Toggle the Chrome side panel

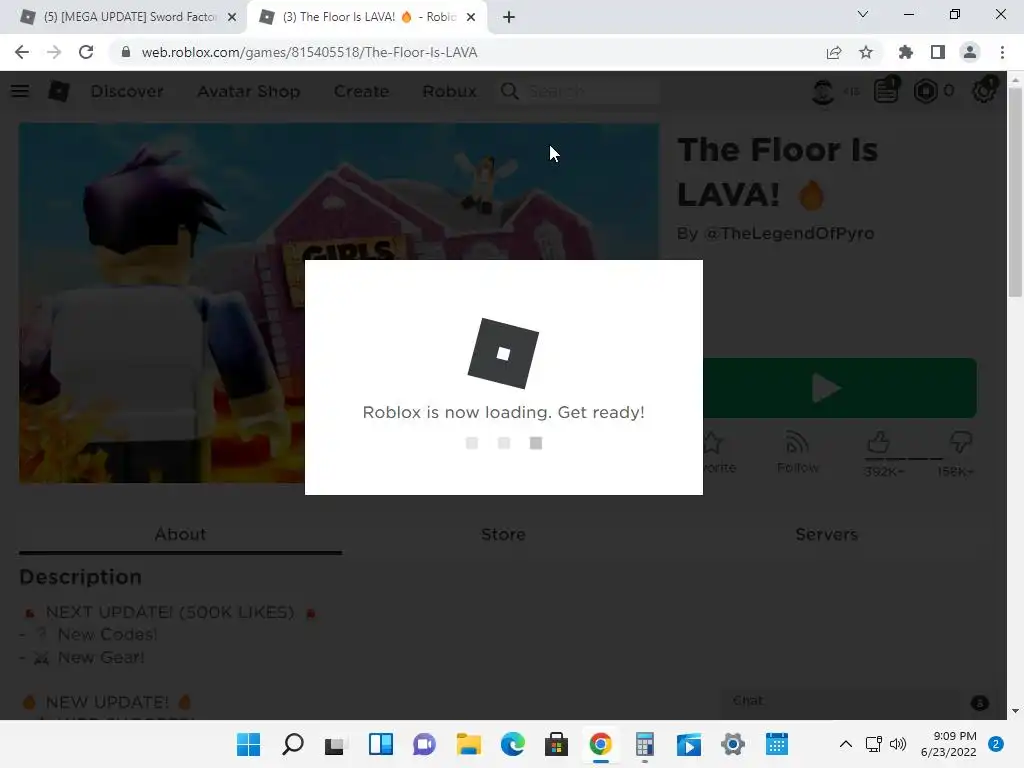(x=938, y=52)
